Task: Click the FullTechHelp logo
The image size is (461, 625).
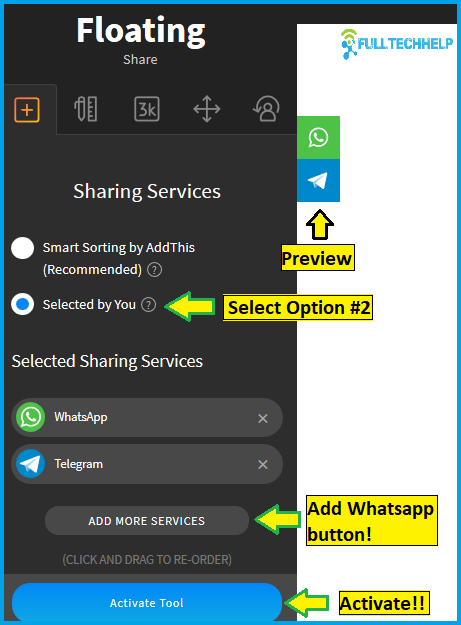Action: (x=397, y=44)
